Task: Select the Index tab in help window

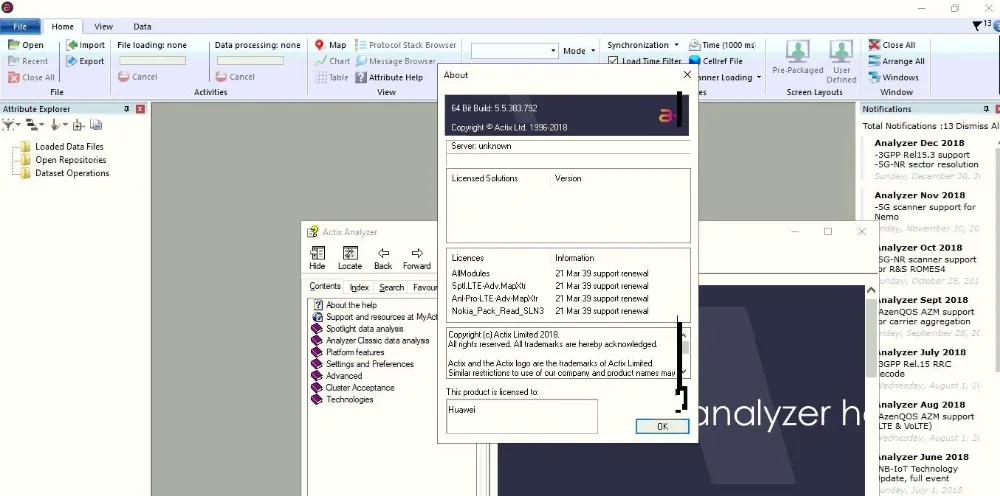Action: 359,288
